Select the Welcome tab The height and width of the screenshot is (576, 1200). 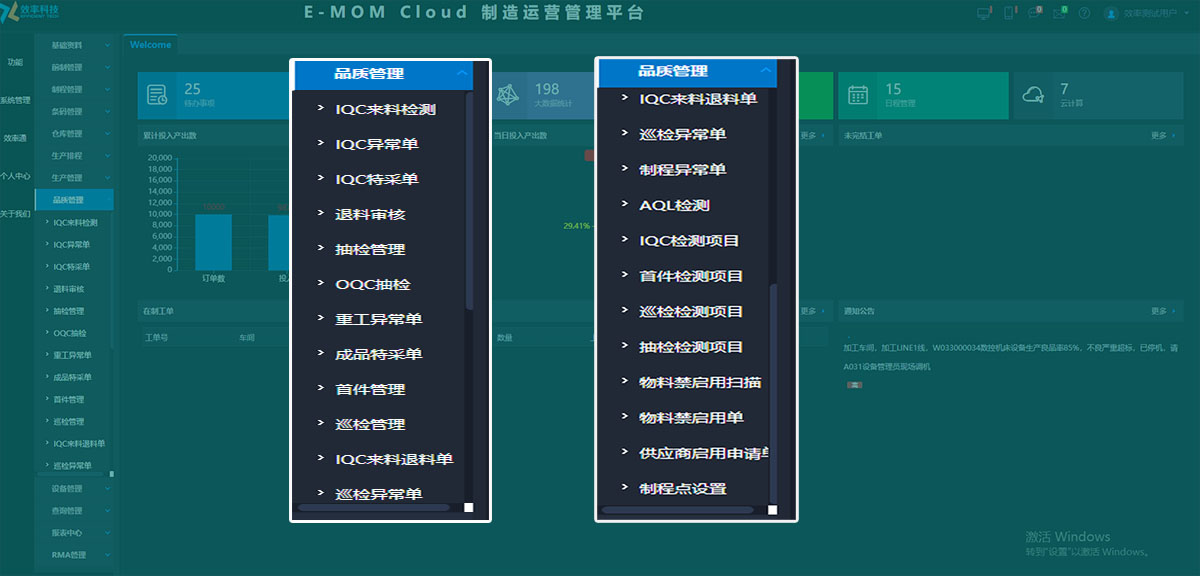[x=150, y=44]
